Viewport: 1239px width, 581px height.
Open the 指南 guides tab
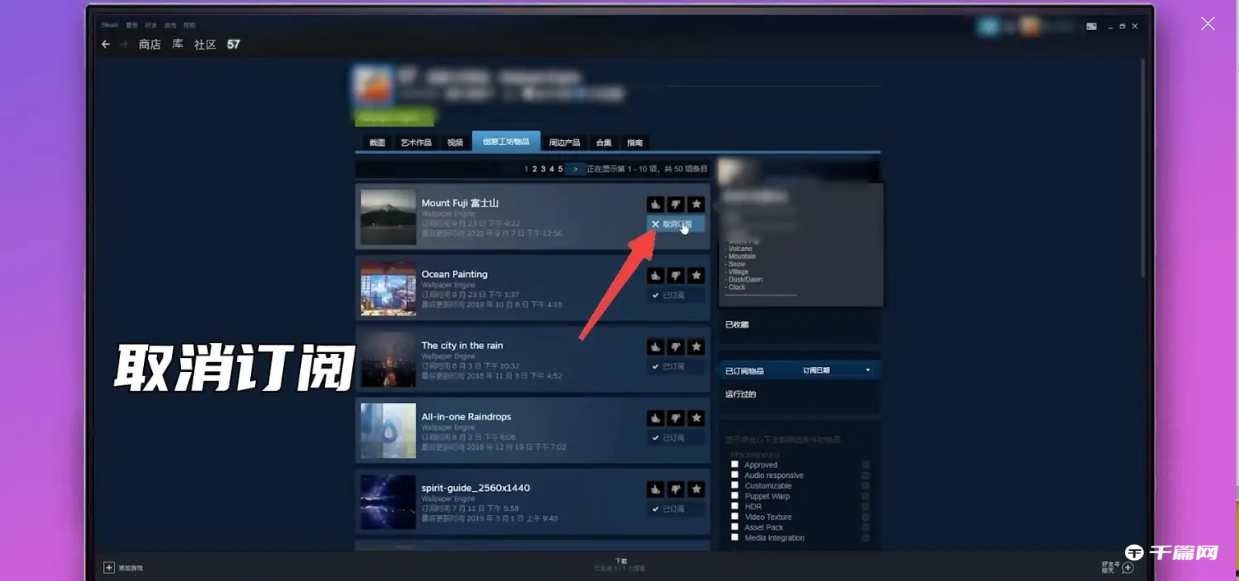635,143
